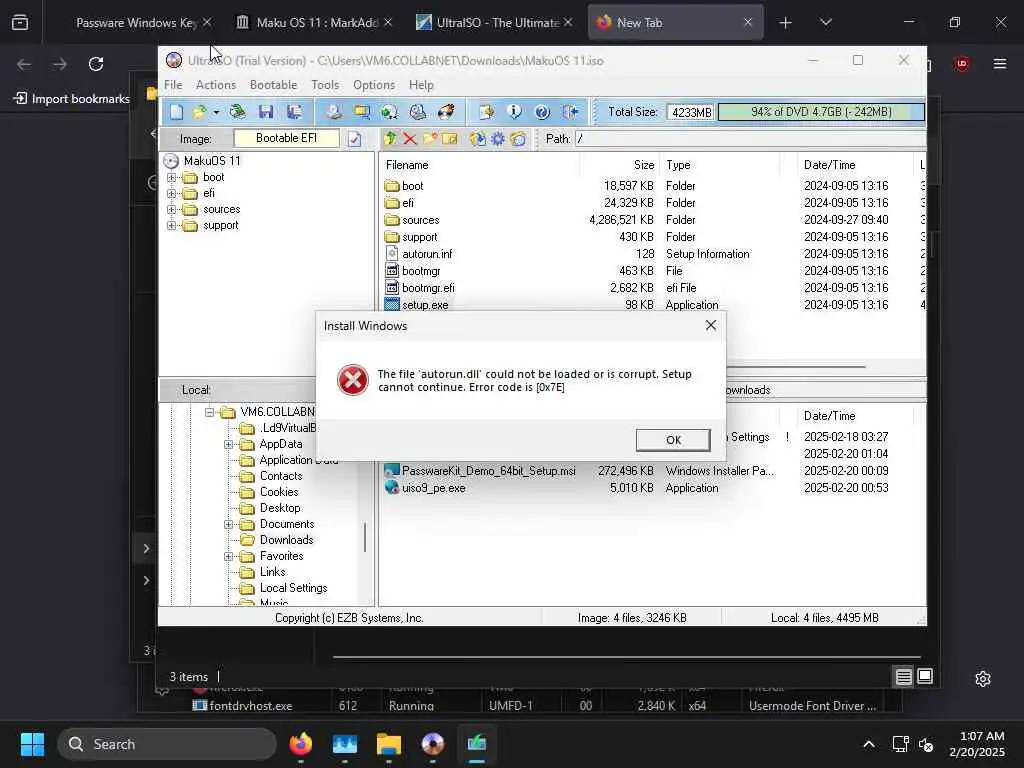The width and height of the screenshot is (1024, 768).
Task: Open the Tools menu
Action: [325, 85]
